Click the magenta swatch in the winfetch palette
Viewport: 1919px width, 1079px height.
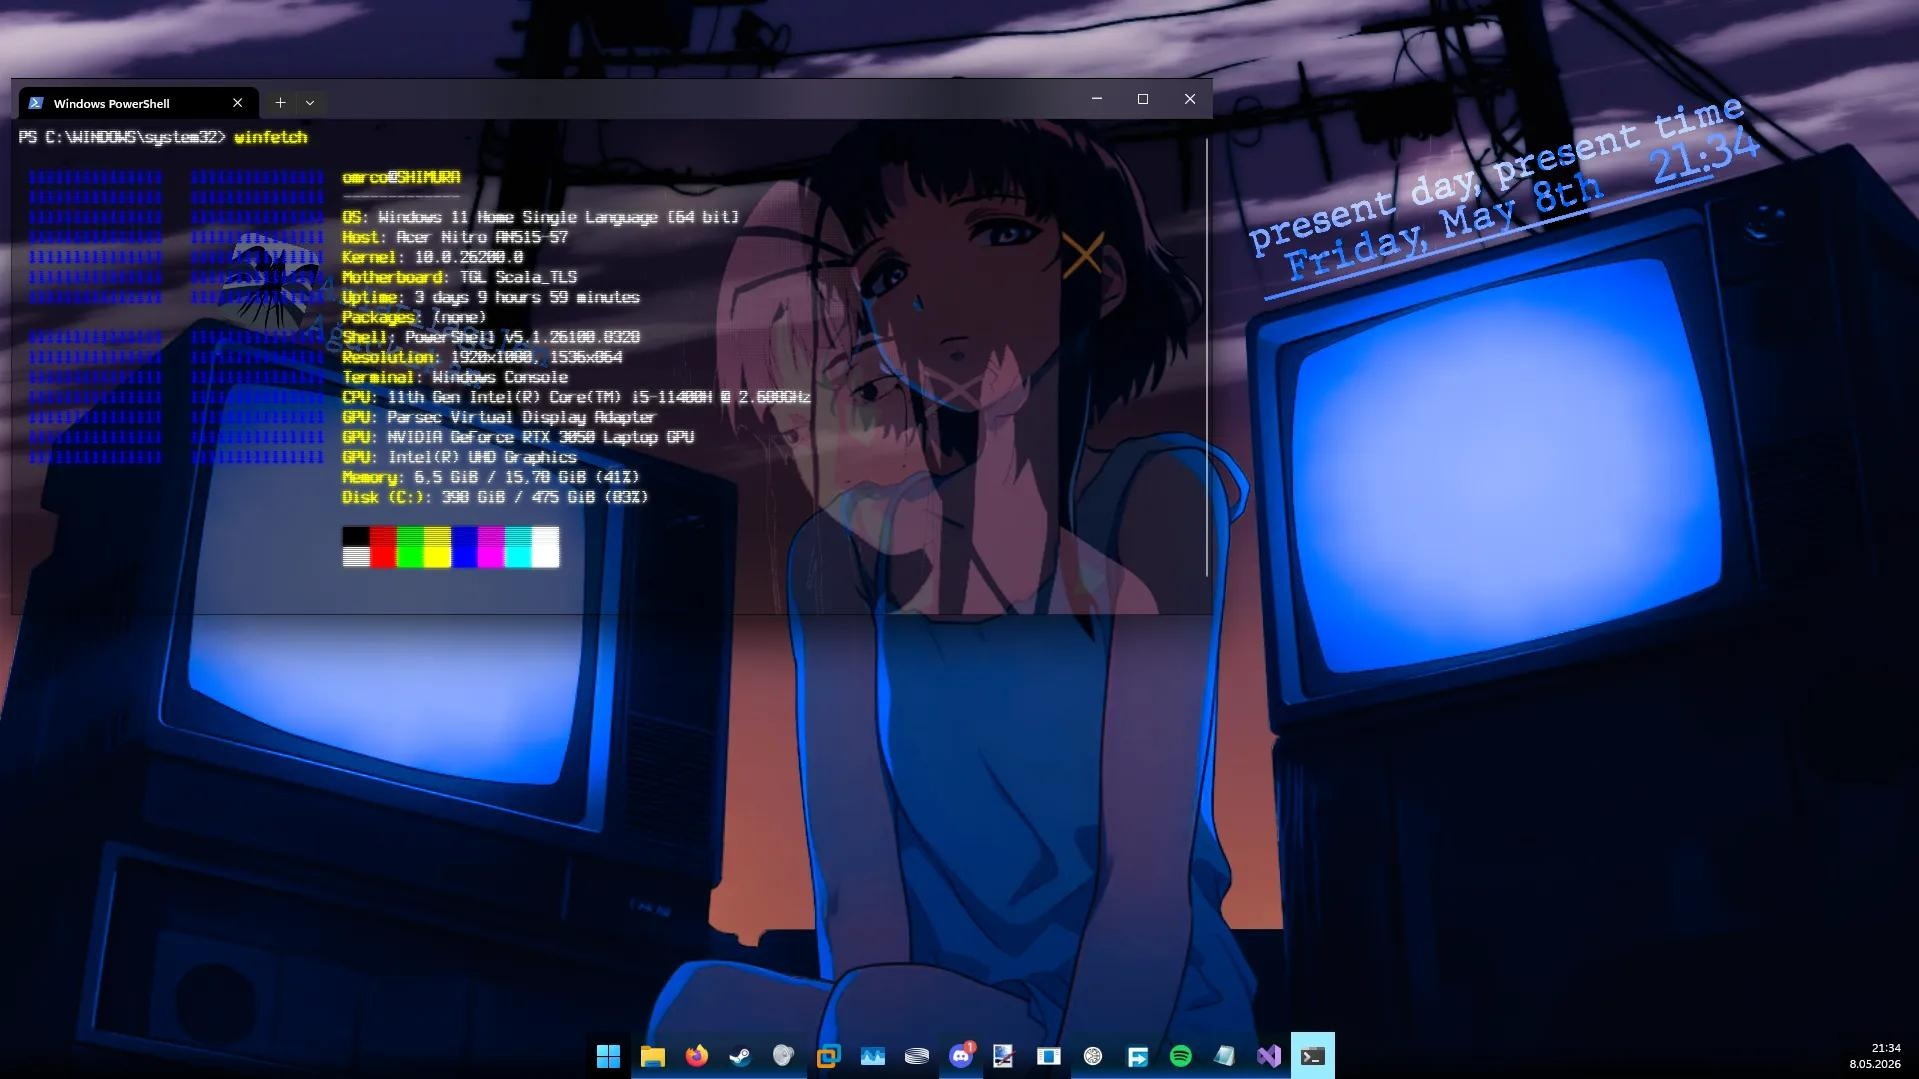pos(491,547)
